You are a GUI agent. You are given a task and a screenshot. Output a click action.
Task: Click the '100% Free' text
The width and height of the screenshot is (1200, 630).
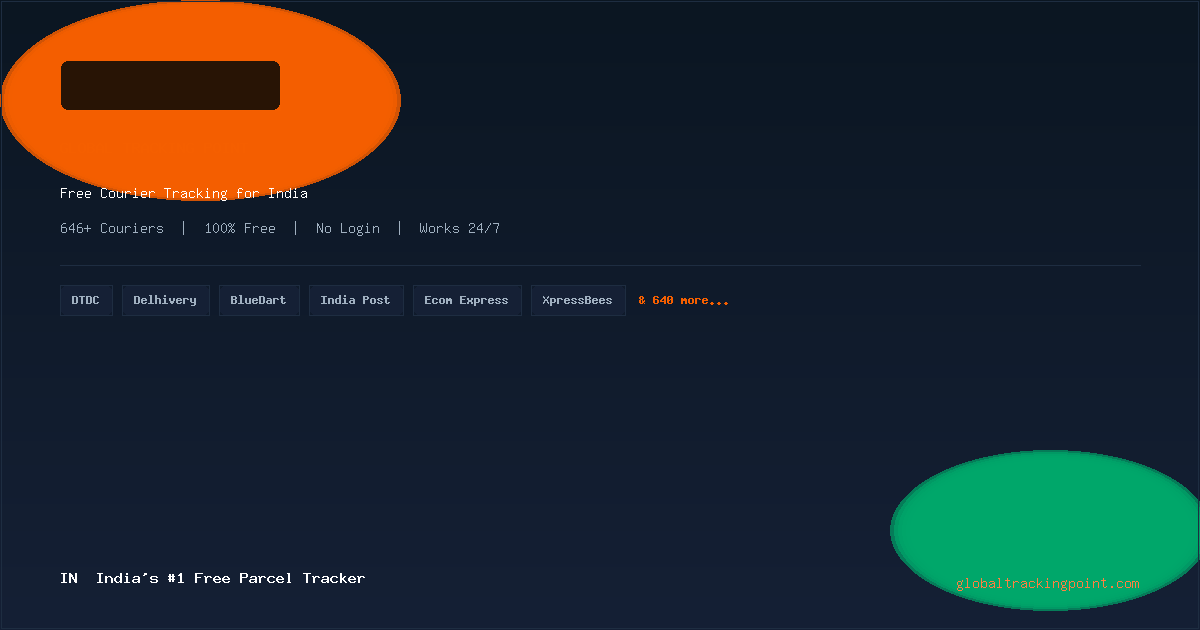click(240, 228)
